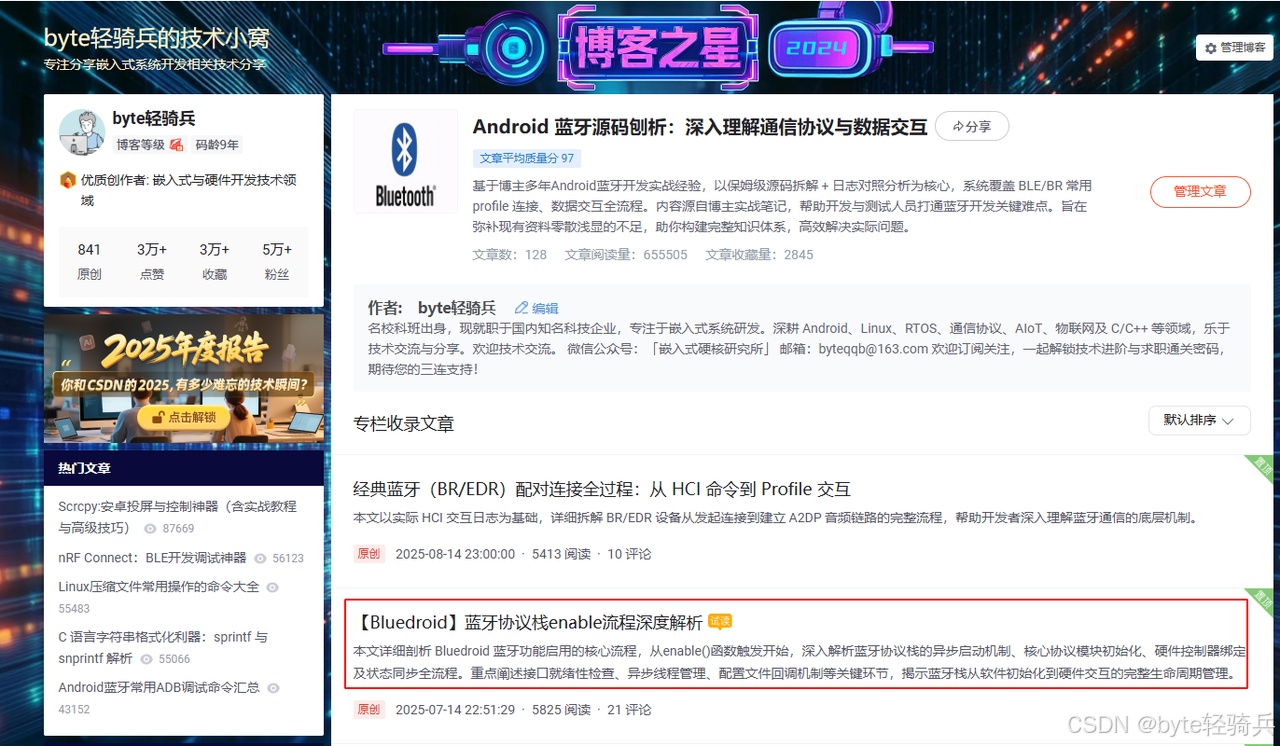Open article 【Bluedroid】蓝牙协议栈enable流程深度解析
The width and height of the screenshot is (1280, 746).
click(x=528, y=622)
